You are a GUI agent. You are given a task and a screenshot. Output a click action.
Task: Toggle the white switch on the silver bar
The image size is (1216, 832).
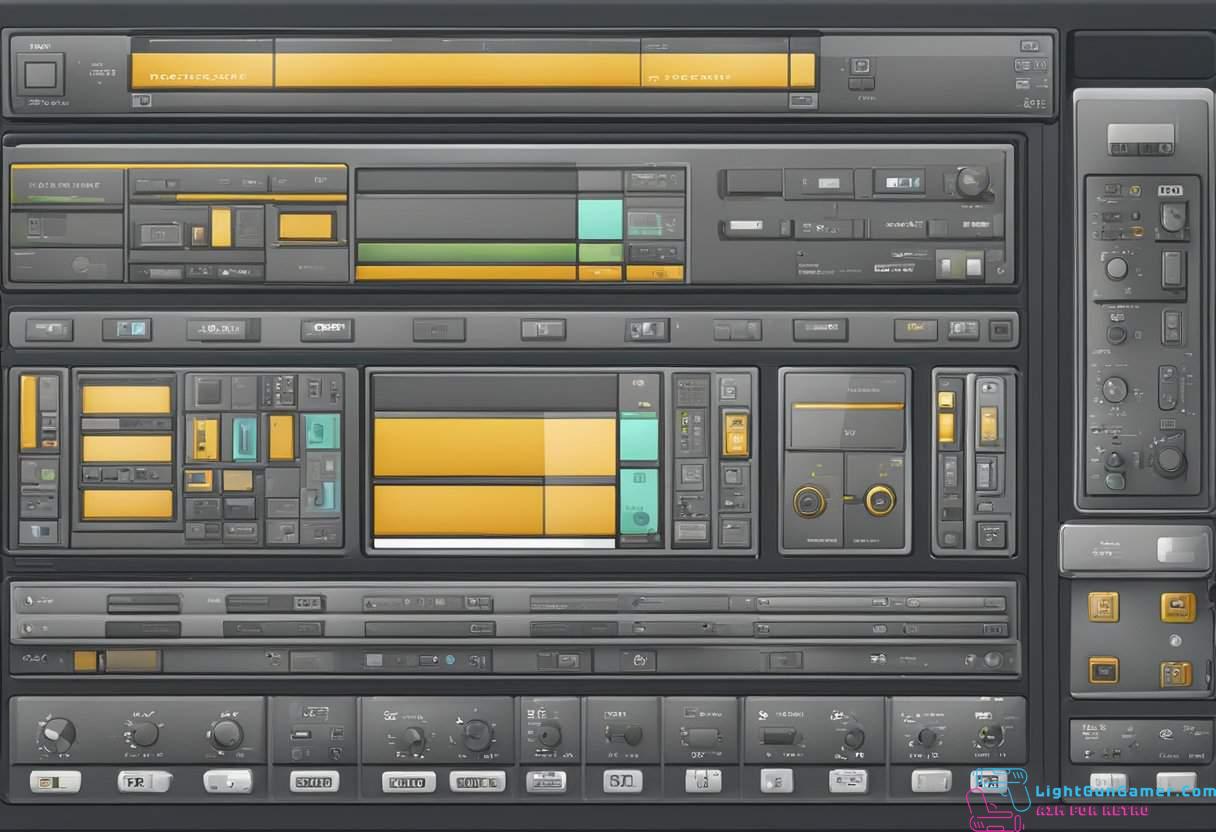tap(1181, 549)
